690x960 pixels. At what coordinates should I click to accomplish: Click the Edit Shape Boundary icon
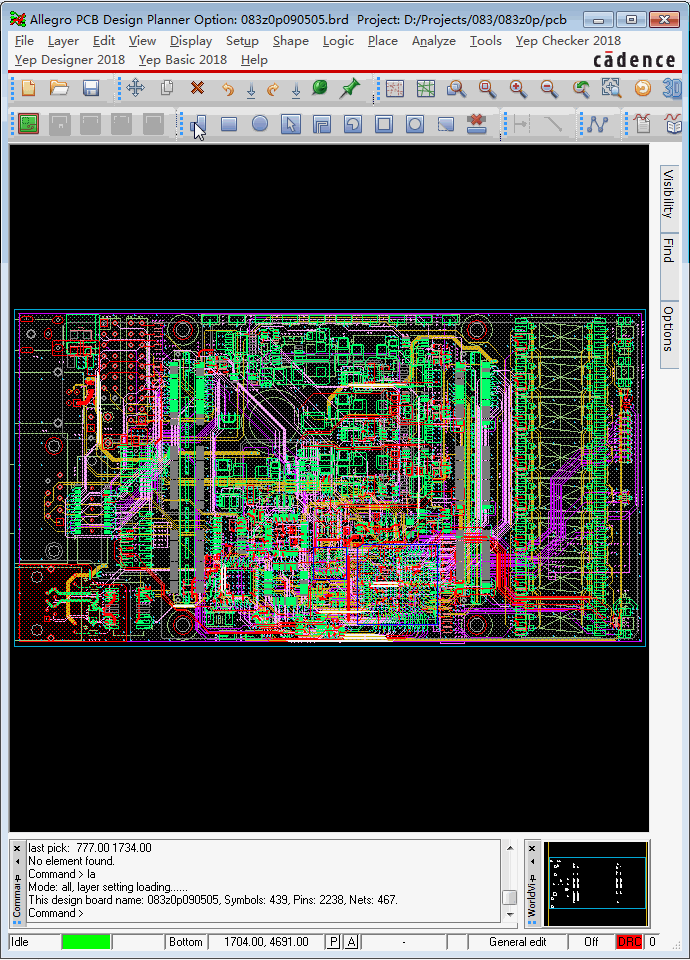tap(446, 124)
